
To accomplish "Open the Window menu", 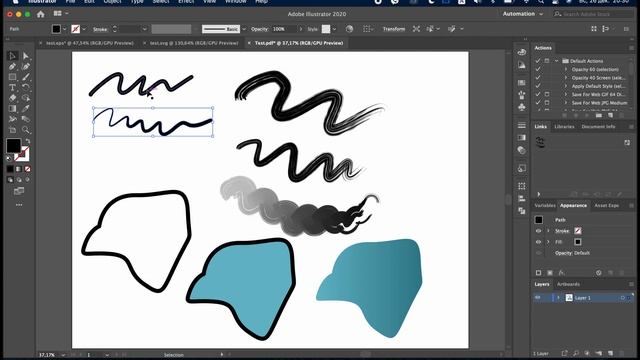I will coord(236,2).
